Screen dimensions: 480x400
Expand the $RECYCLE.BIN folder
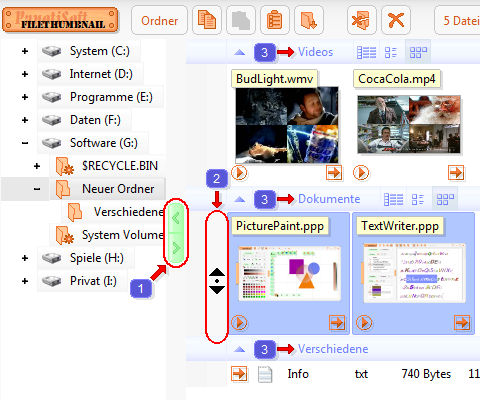click(37, 166)
